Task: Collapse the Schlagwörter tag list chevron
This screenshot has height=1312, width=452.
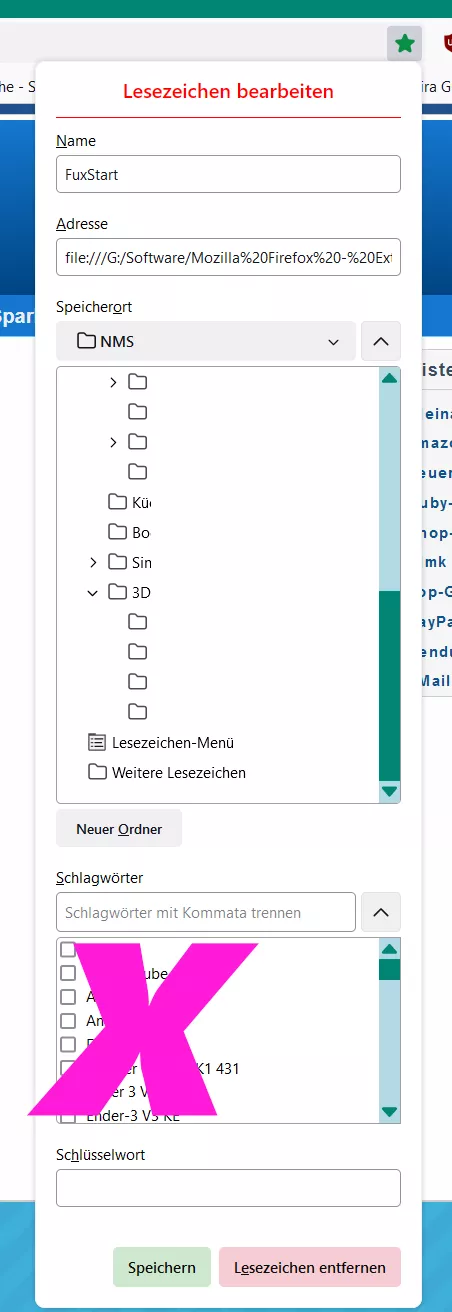Action: click(380, 912)
